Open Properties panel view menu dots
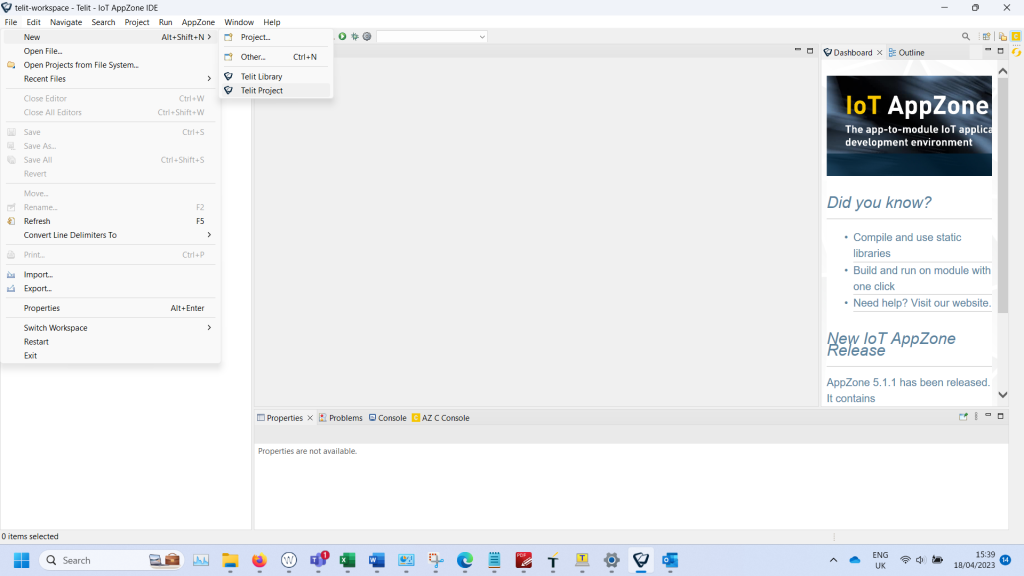1024x576 pixels. tap(976, 417)
